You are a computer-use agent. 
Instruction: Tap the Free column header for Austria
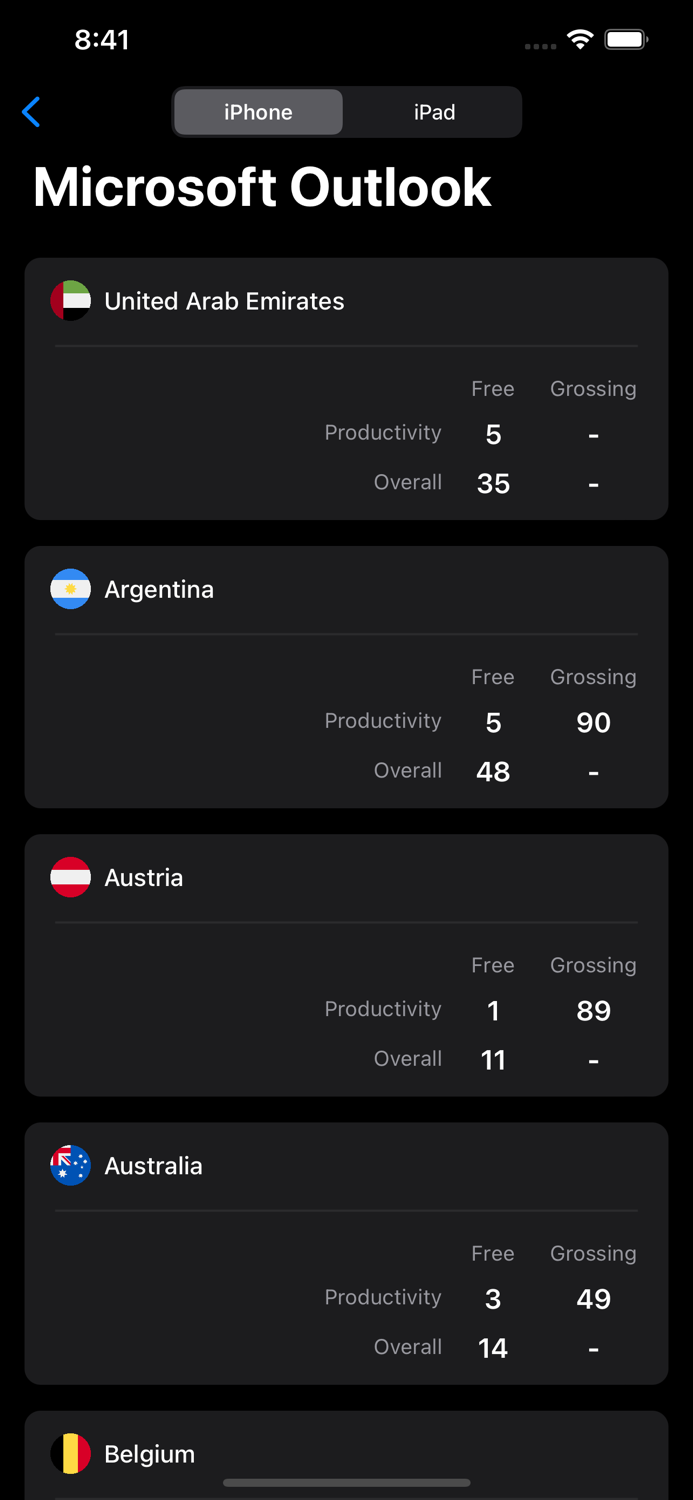point(493,965)
